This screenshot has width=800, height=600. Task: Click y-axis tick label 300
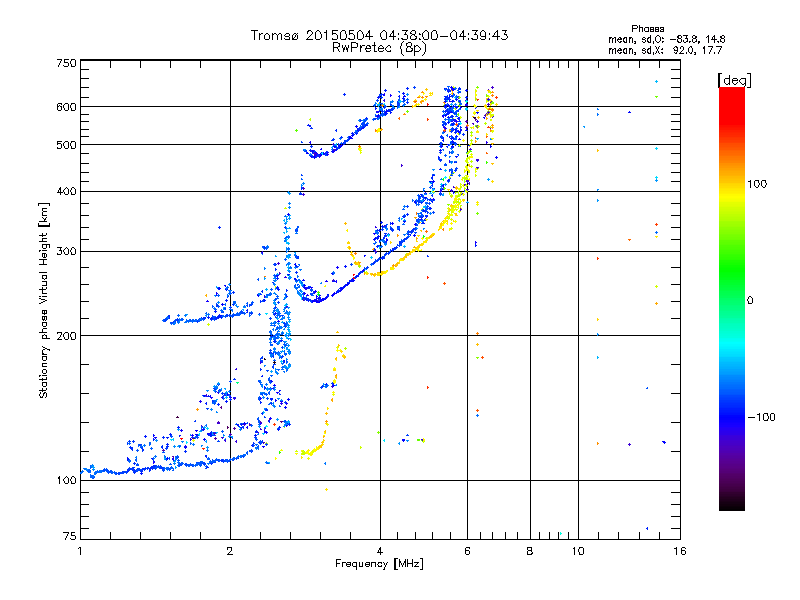[x=66, y=252]
